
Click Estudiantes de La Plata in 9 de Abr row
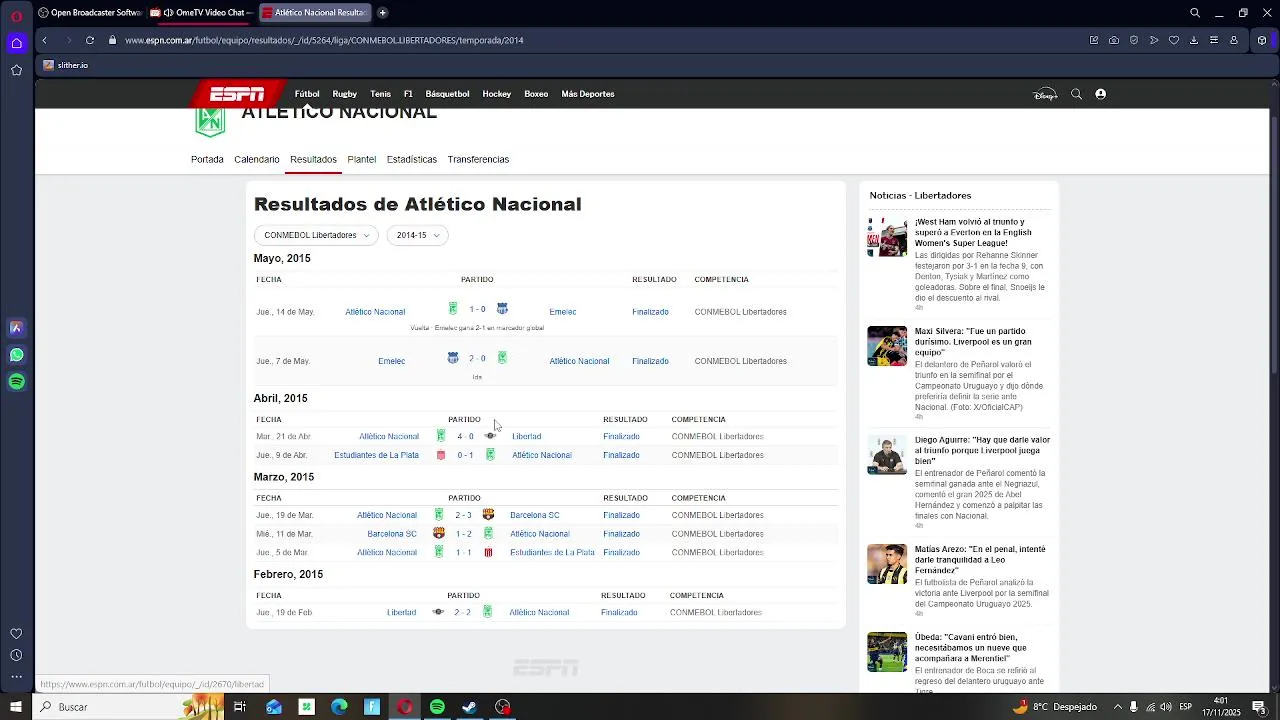click(376, 455)
